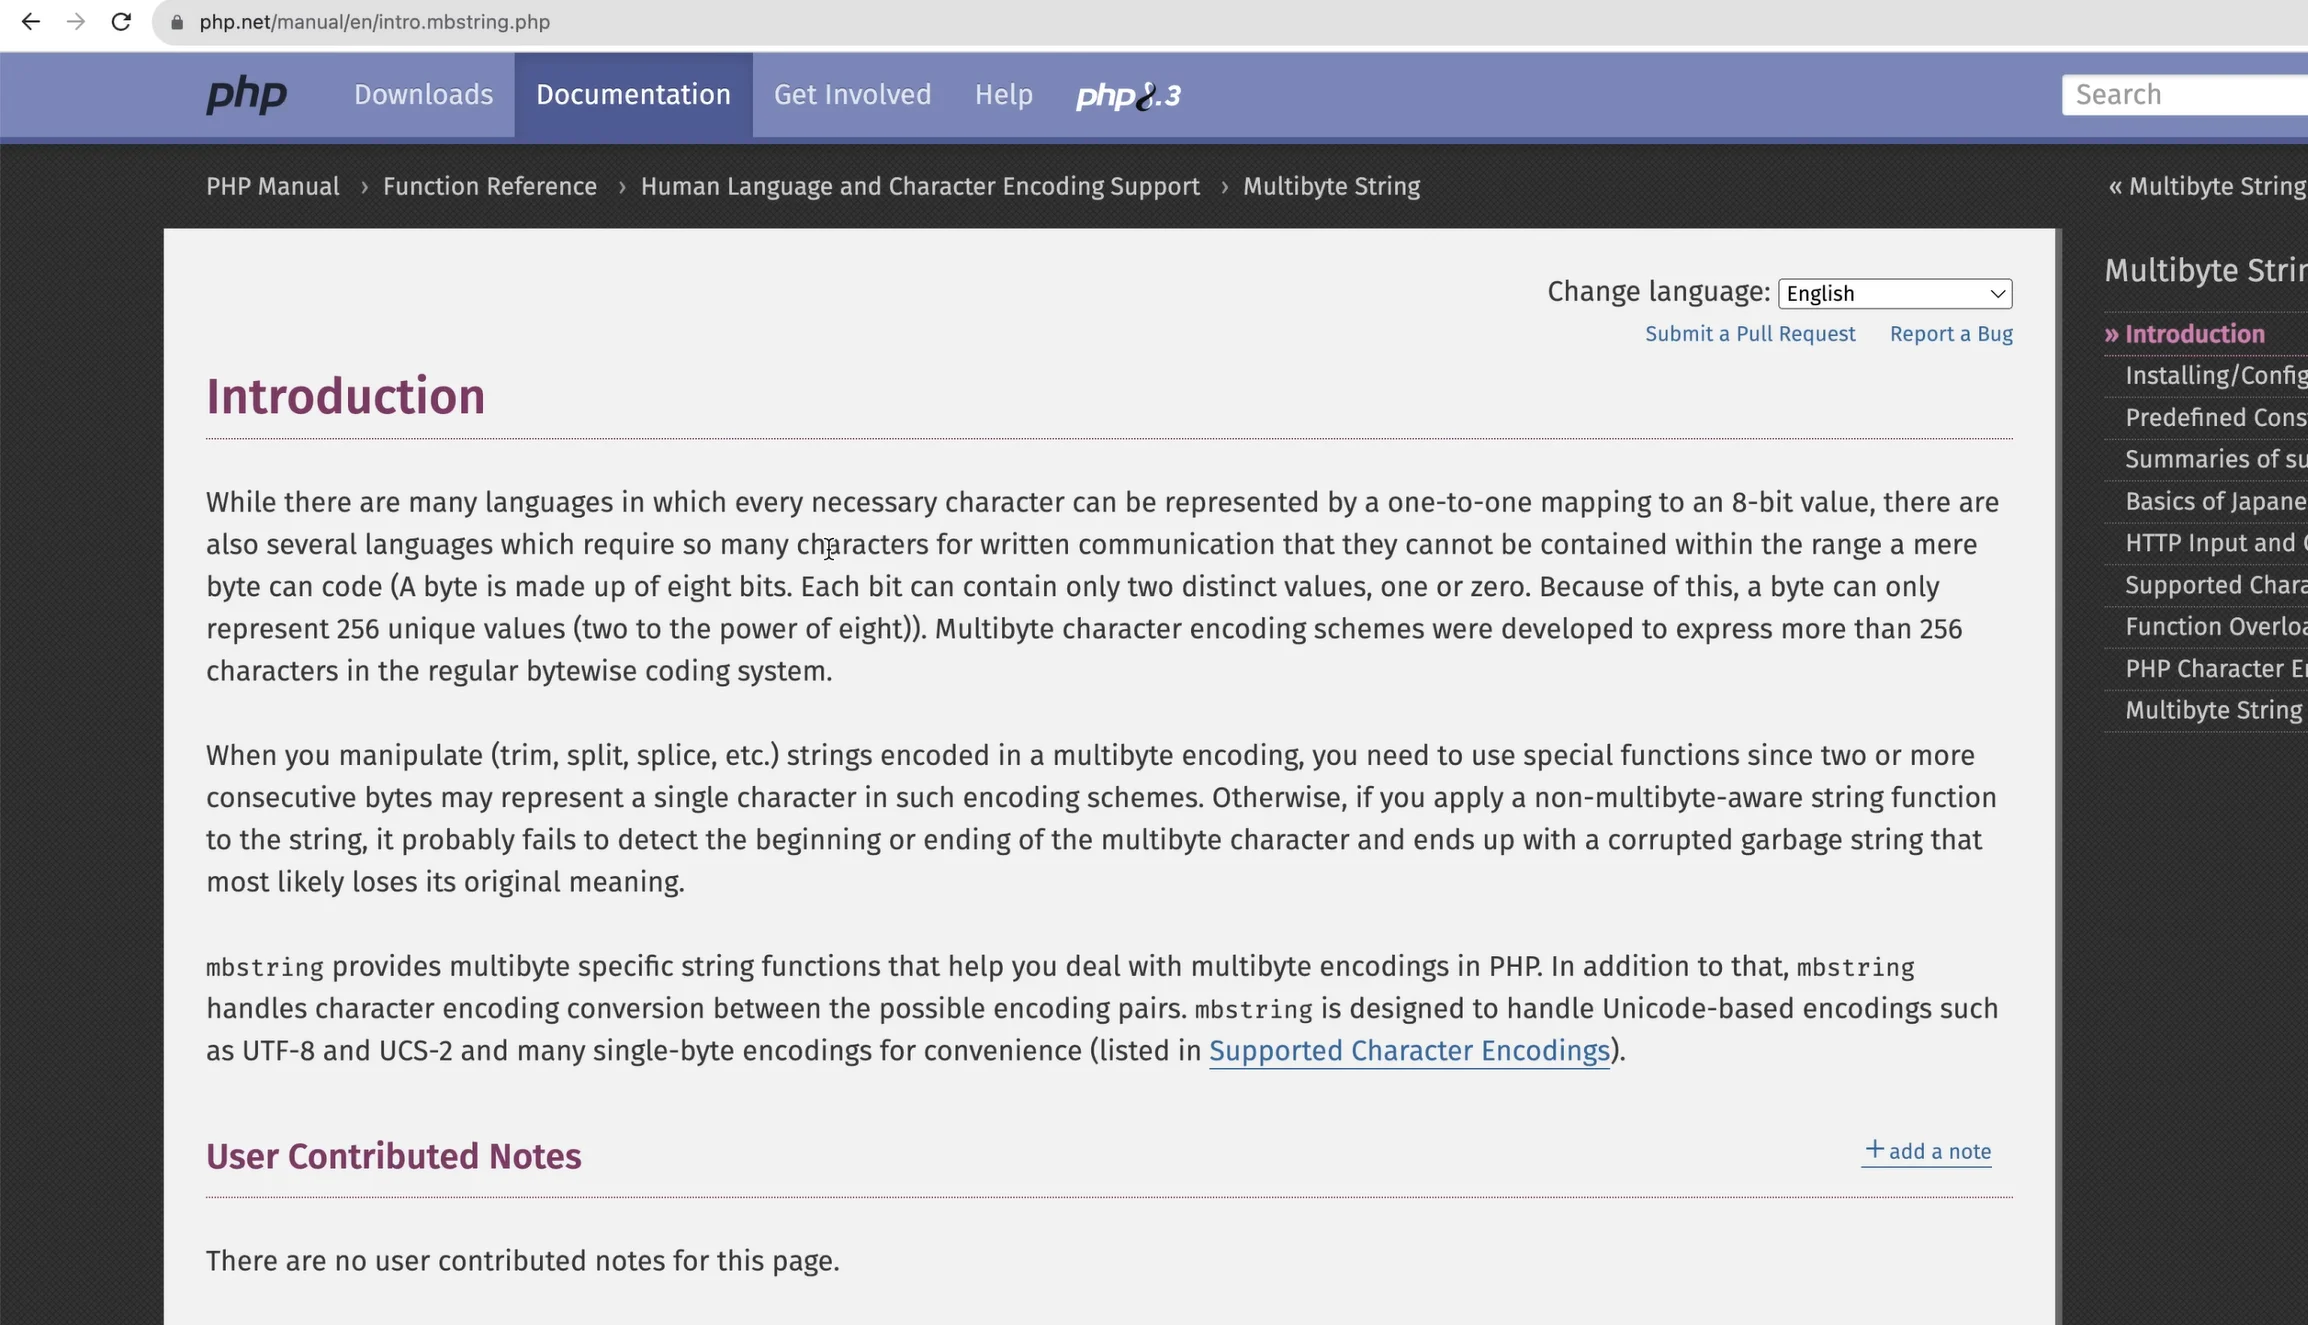Open Predefined Constants in sidebar

point(2214,418)
